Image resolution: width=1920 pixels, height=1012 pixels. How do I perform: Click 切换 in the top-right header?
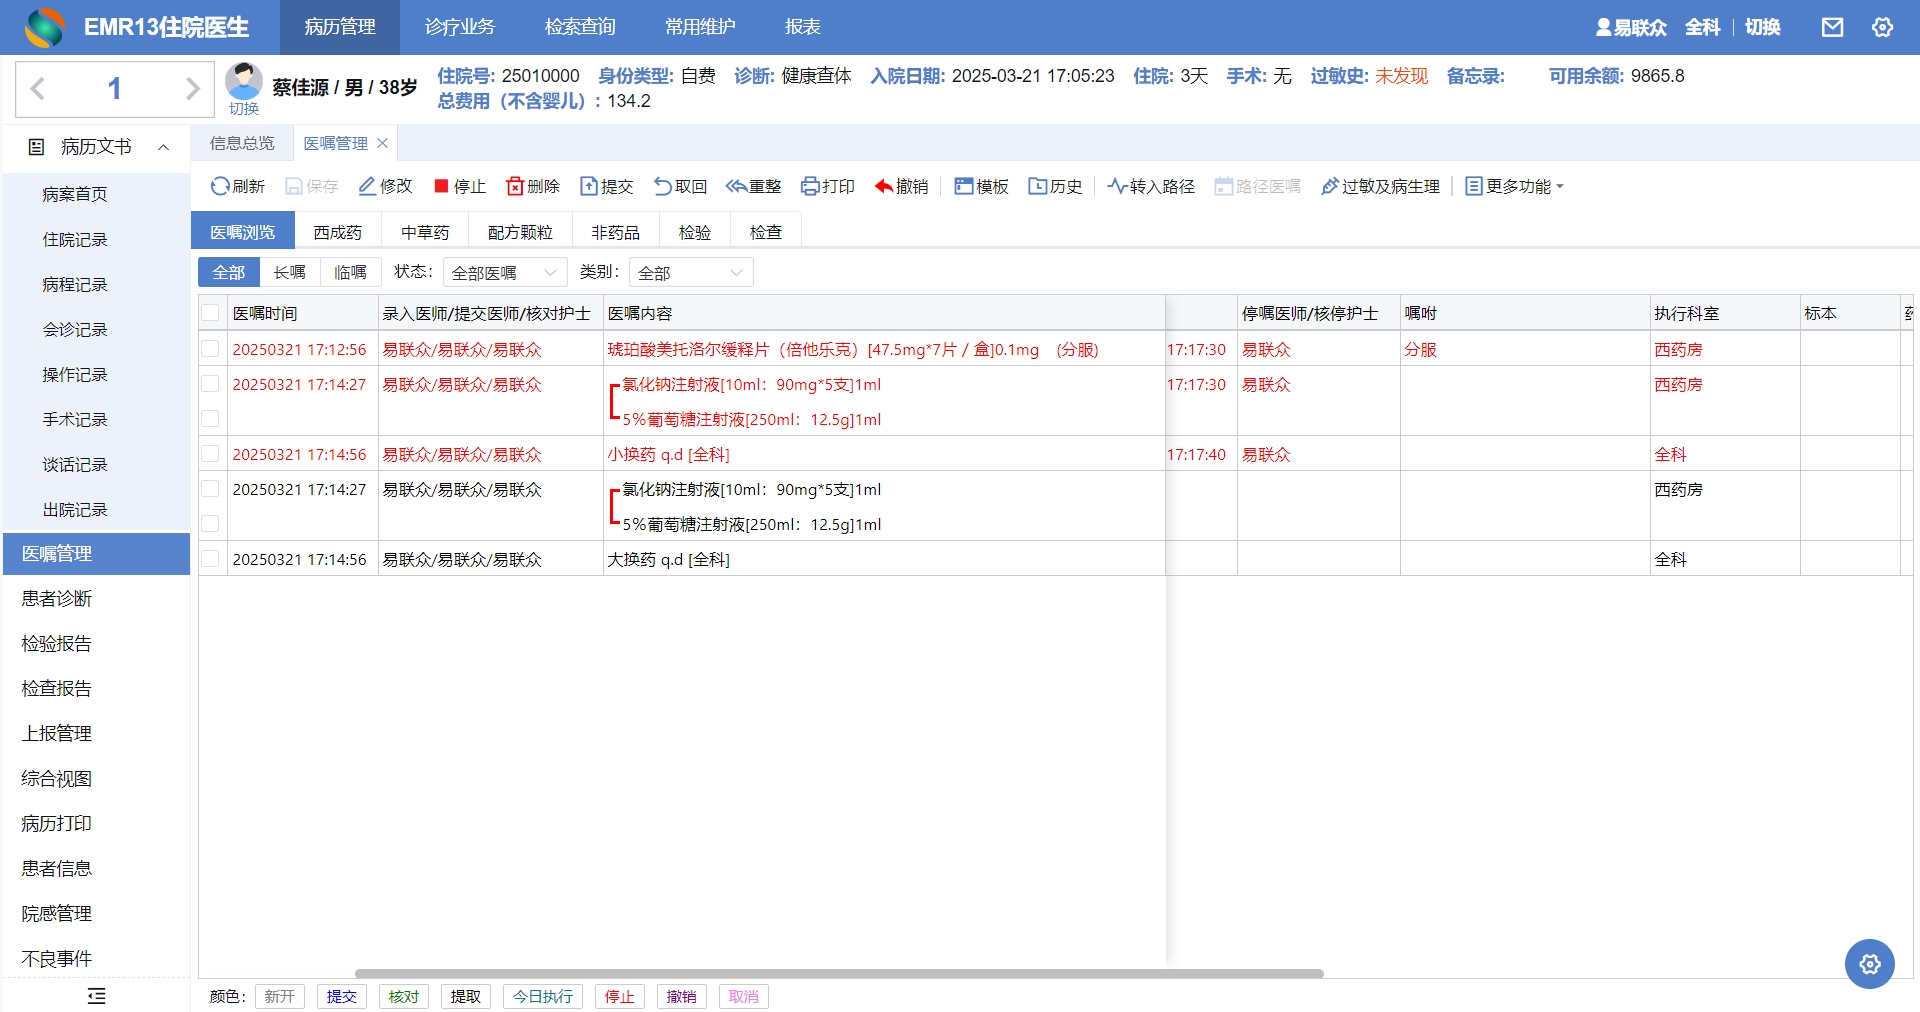pos(1762,27)
